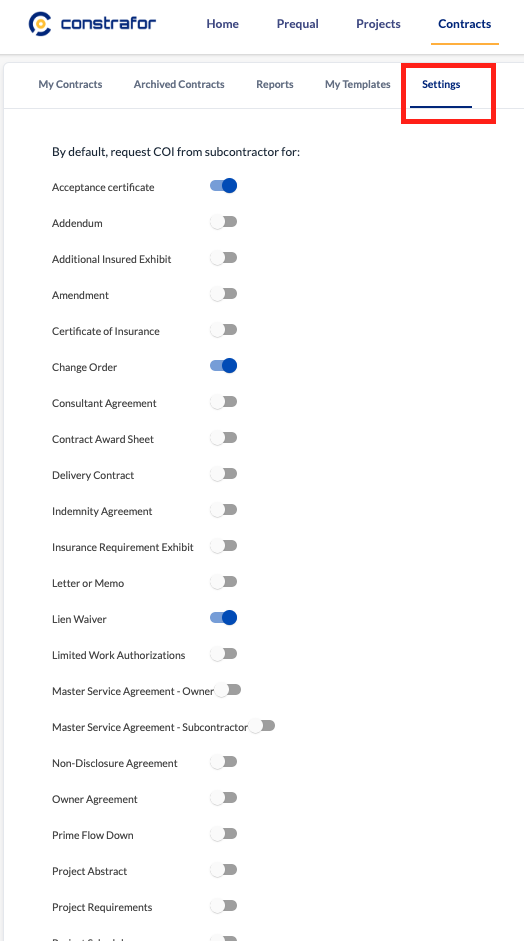Click the Constrafor logo icon
This screenshot has height=941, width=524.
[40, 23]
